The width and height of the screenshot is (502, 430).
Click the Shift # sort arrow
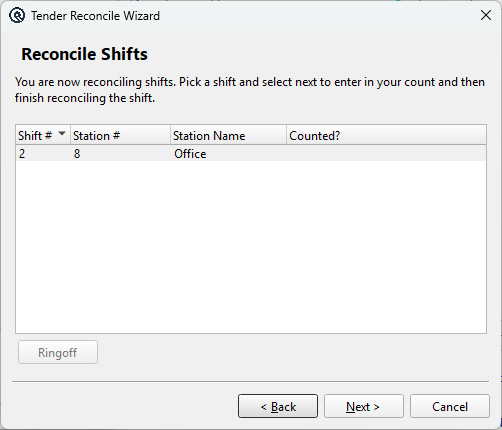click(62, 133)
